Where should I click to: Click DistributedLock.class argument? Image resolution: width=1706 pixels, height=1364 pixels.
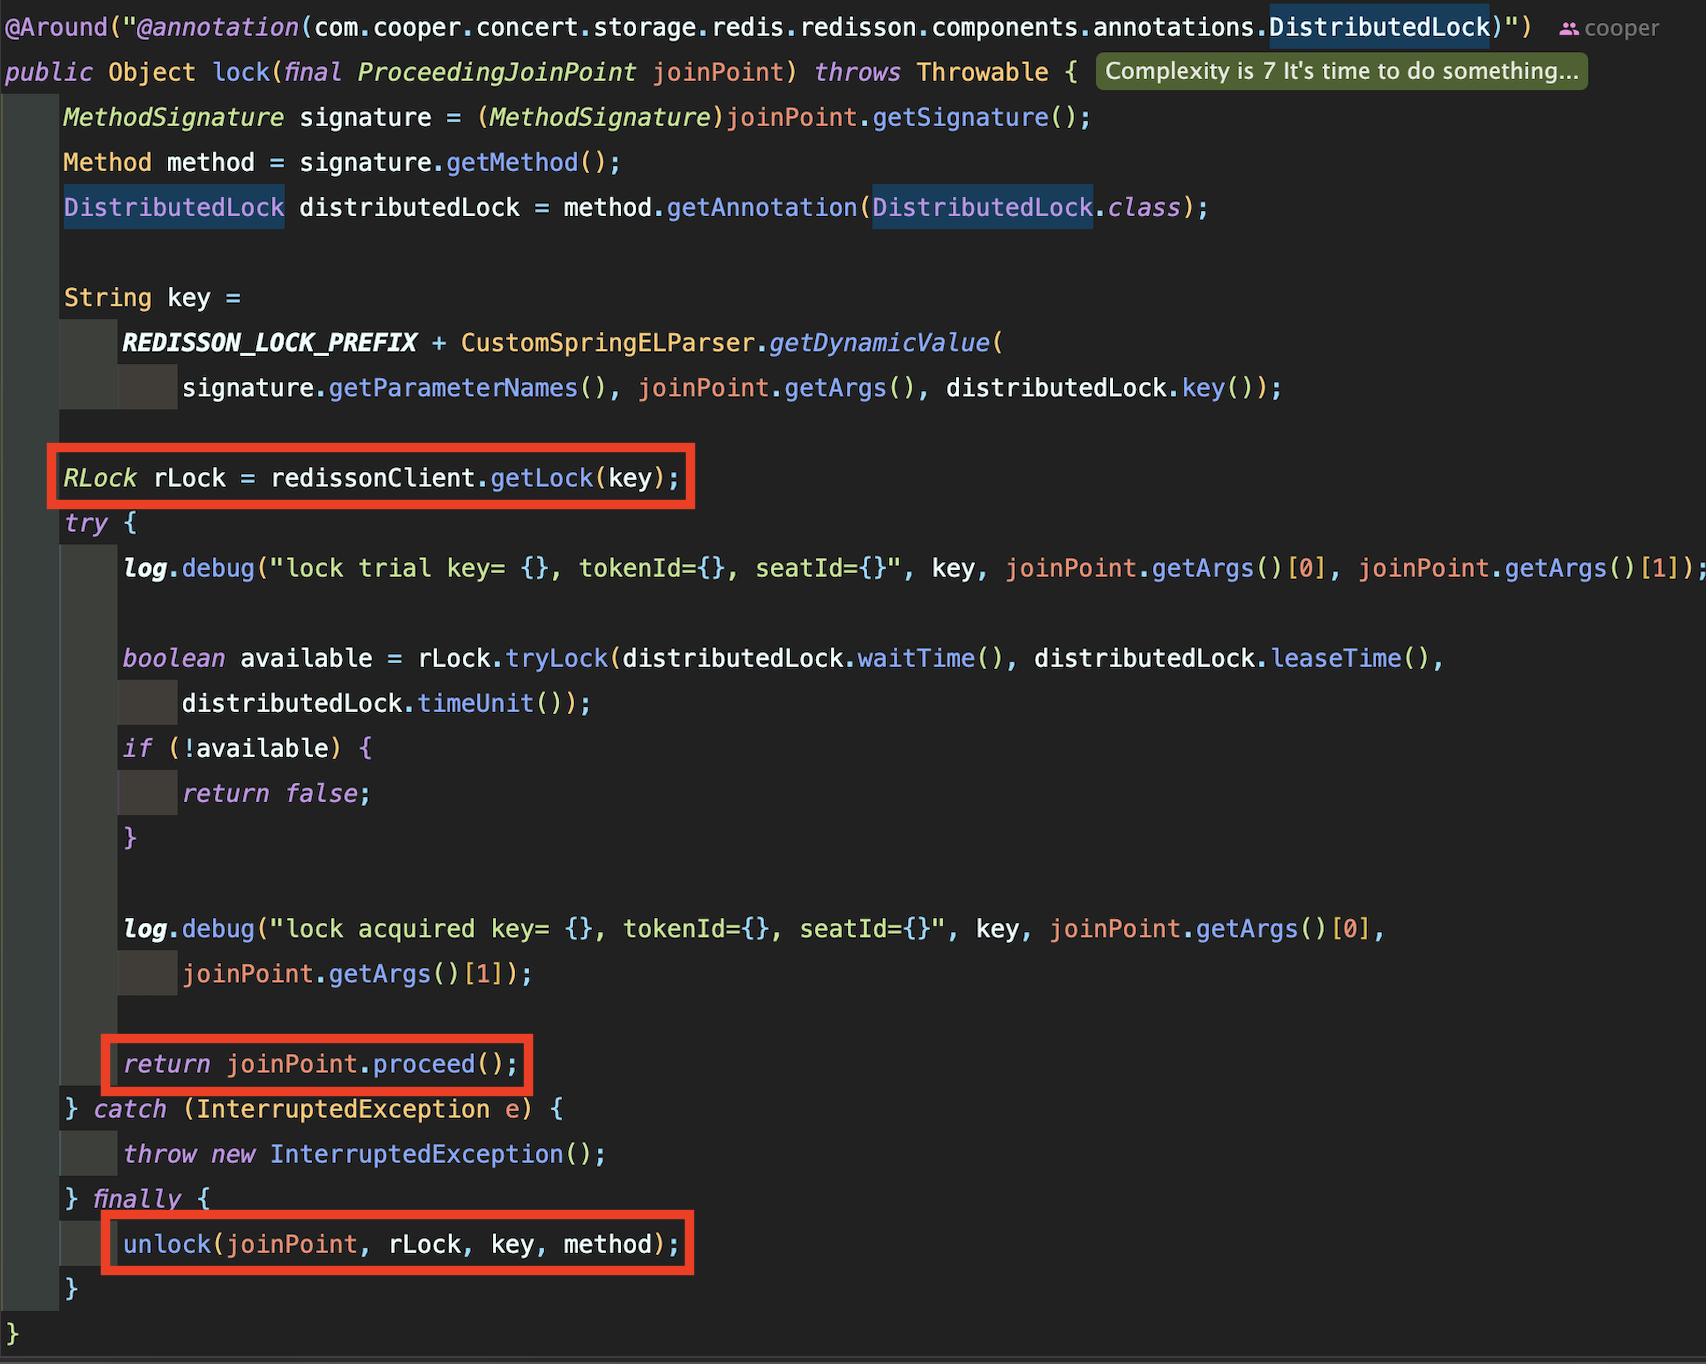[x=1027, y=207]
